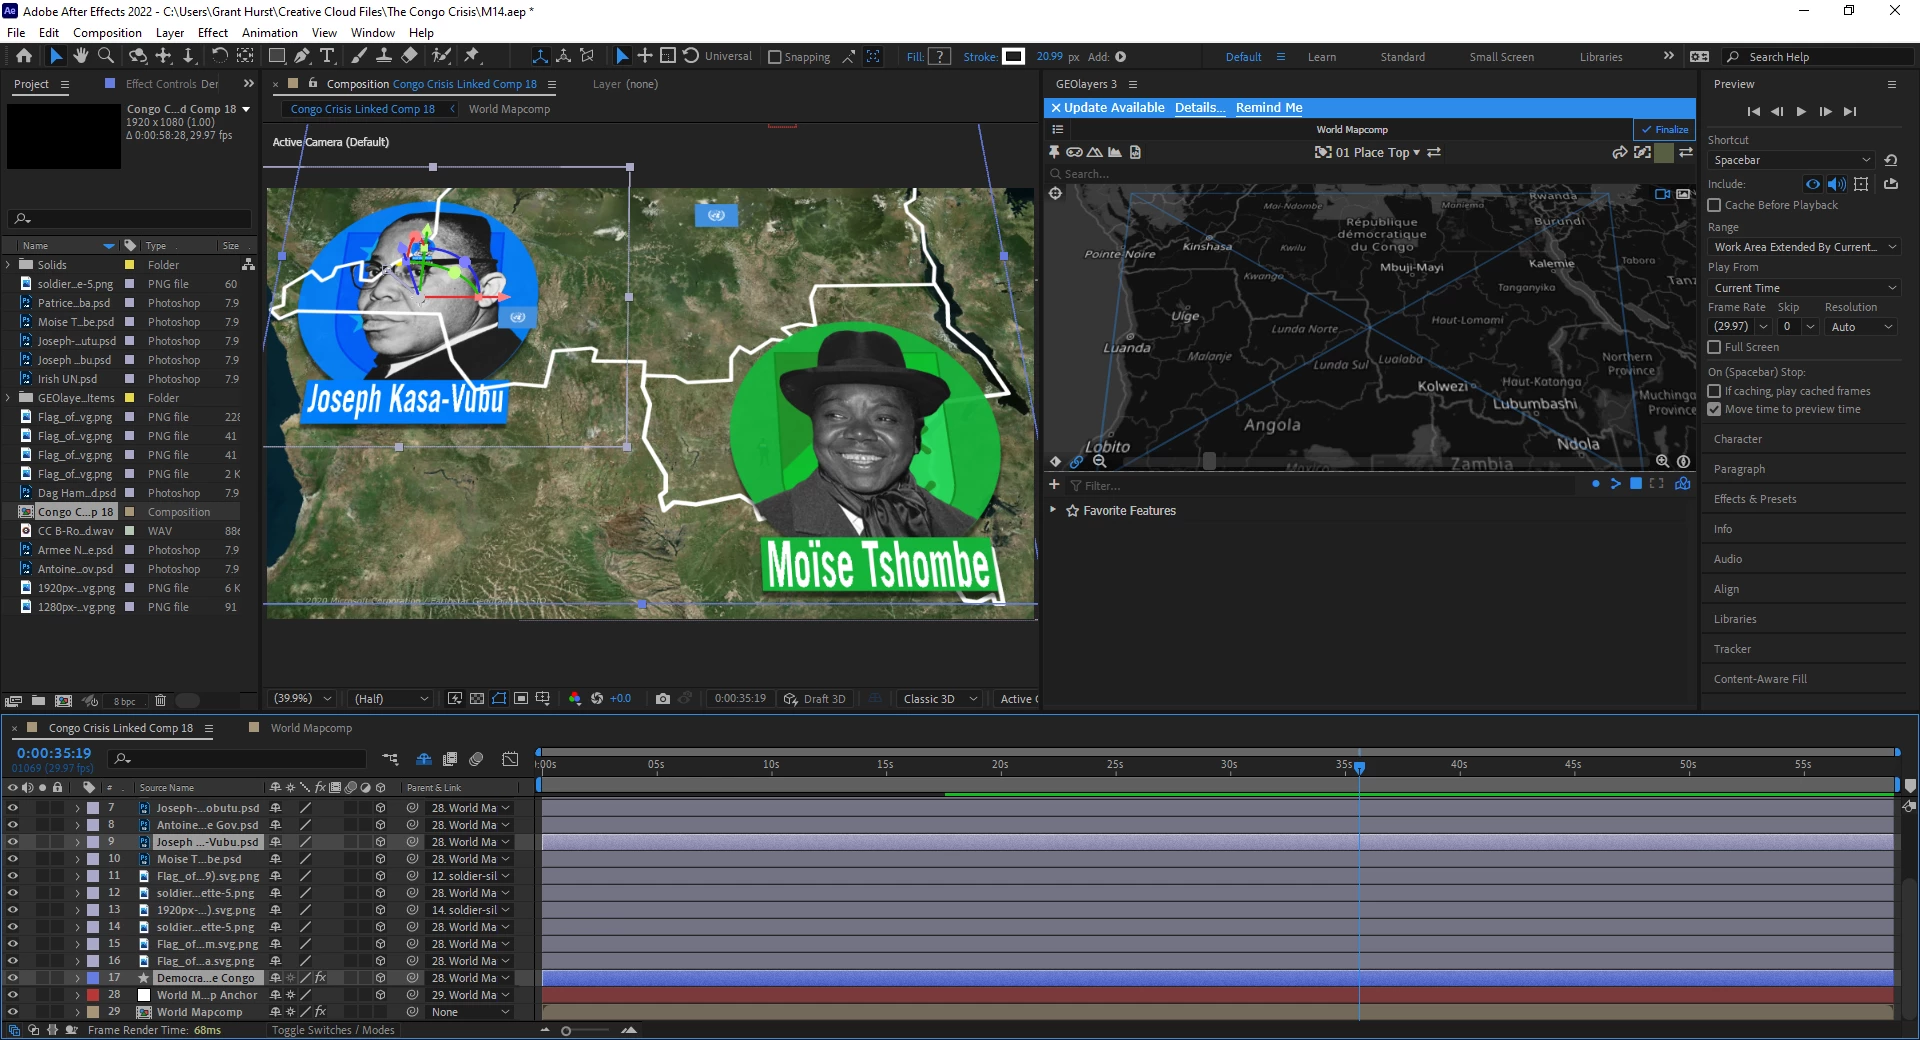
Task: Click the Remind Me link
Action: coord(1269,108)
